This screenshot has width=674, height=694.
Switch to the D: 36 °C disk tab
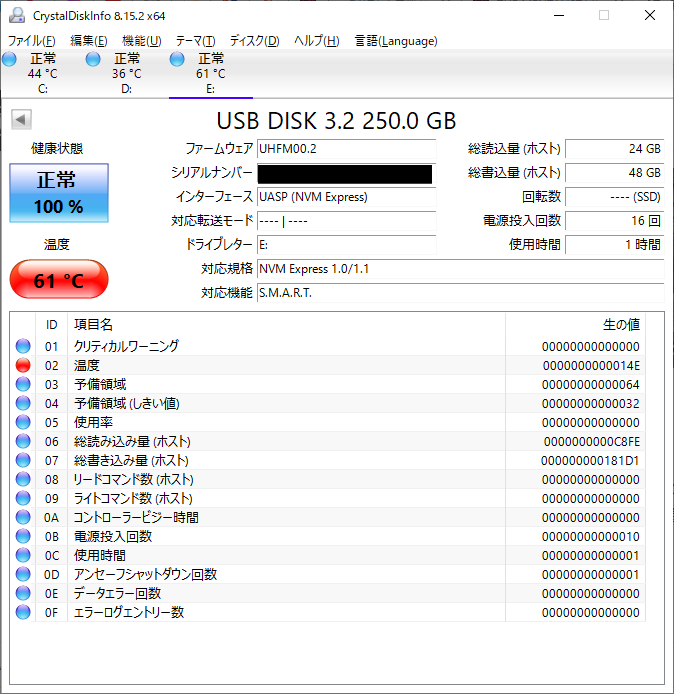click(127, 73)
